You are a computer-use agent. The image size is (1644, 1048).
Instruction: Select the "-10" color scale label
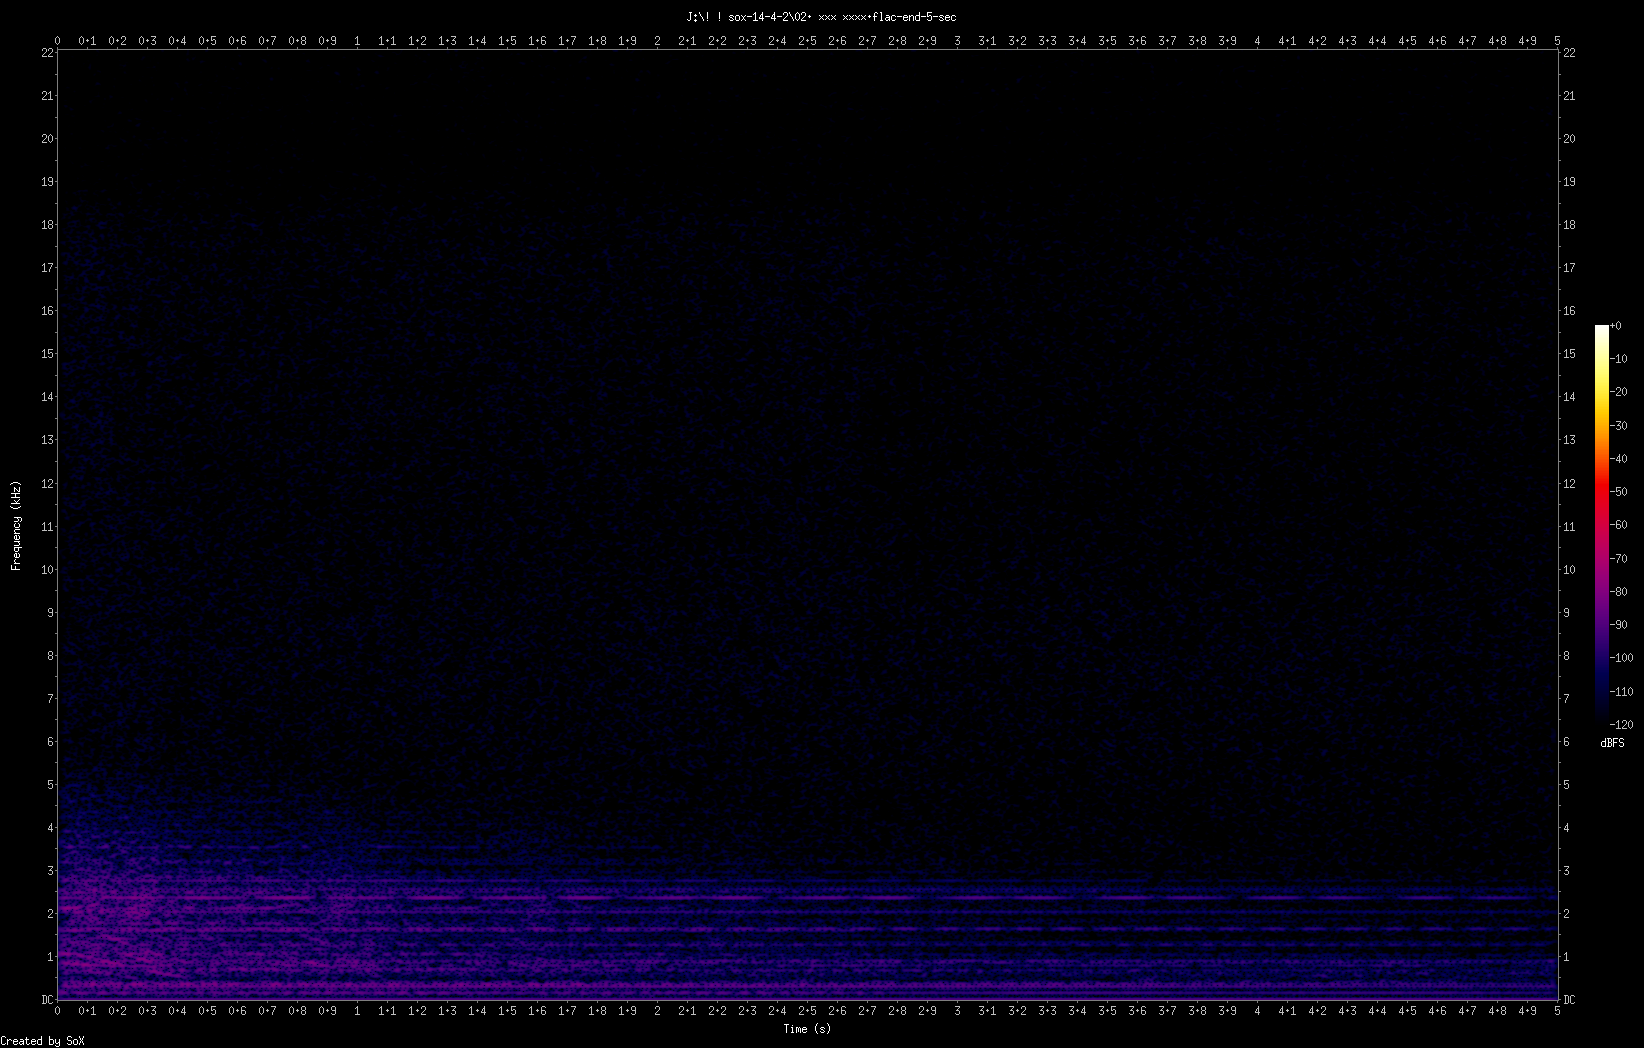(x=1619, y=359)
